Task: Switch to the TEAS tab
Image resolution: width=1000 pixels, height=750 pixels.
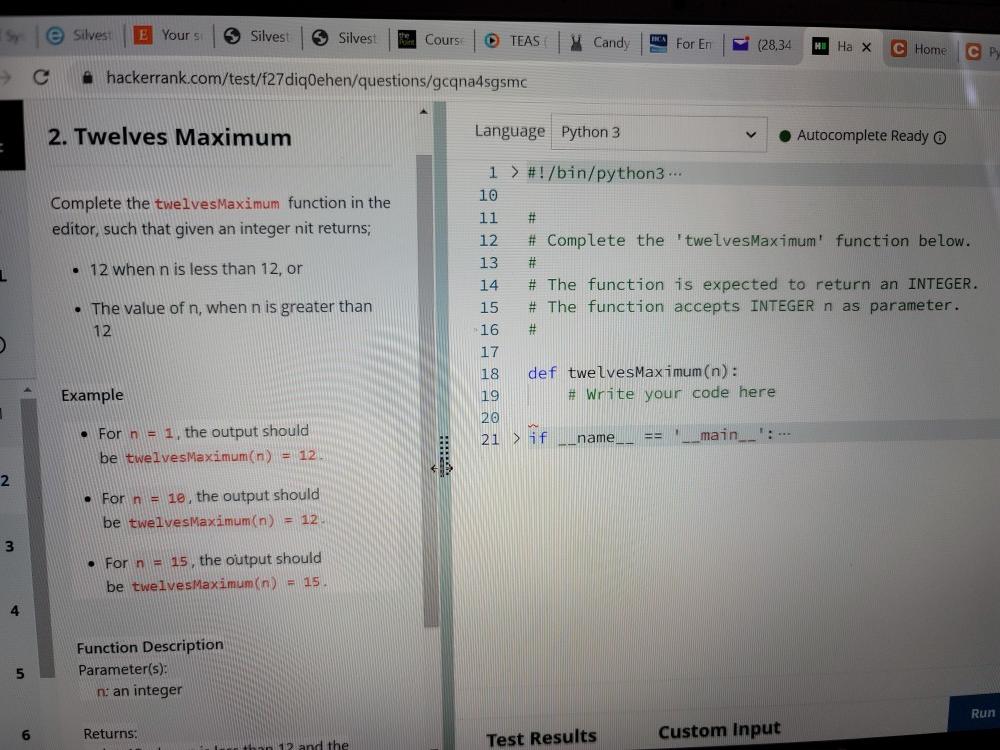Action: [517, 41]
